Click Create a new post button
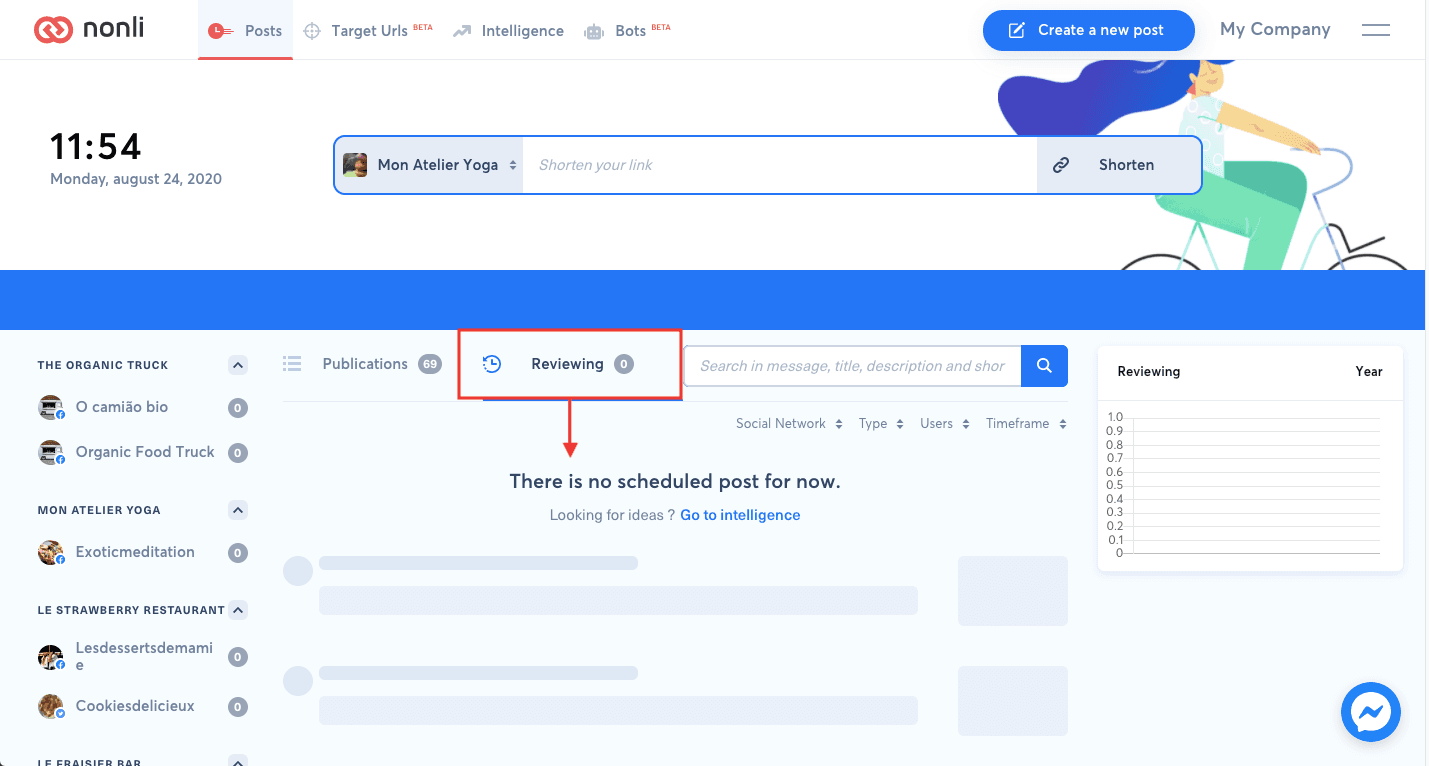The width and height of the screenshot is (1429, 766). (1089, 30)
